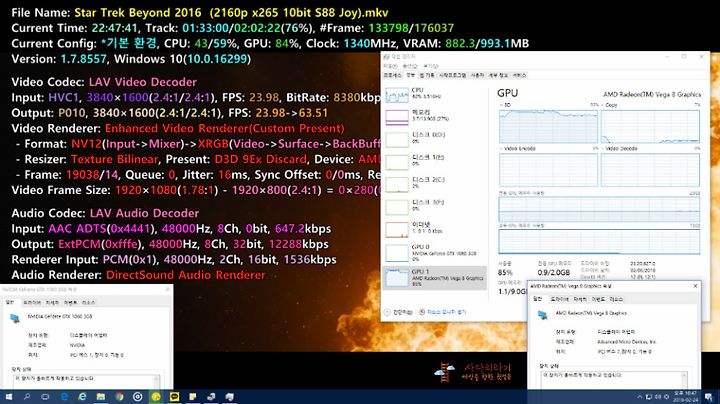Switch to 사용자 tab in Task Manager
Image resolution: width=720 pixels, height=404 pixels.
478,75
